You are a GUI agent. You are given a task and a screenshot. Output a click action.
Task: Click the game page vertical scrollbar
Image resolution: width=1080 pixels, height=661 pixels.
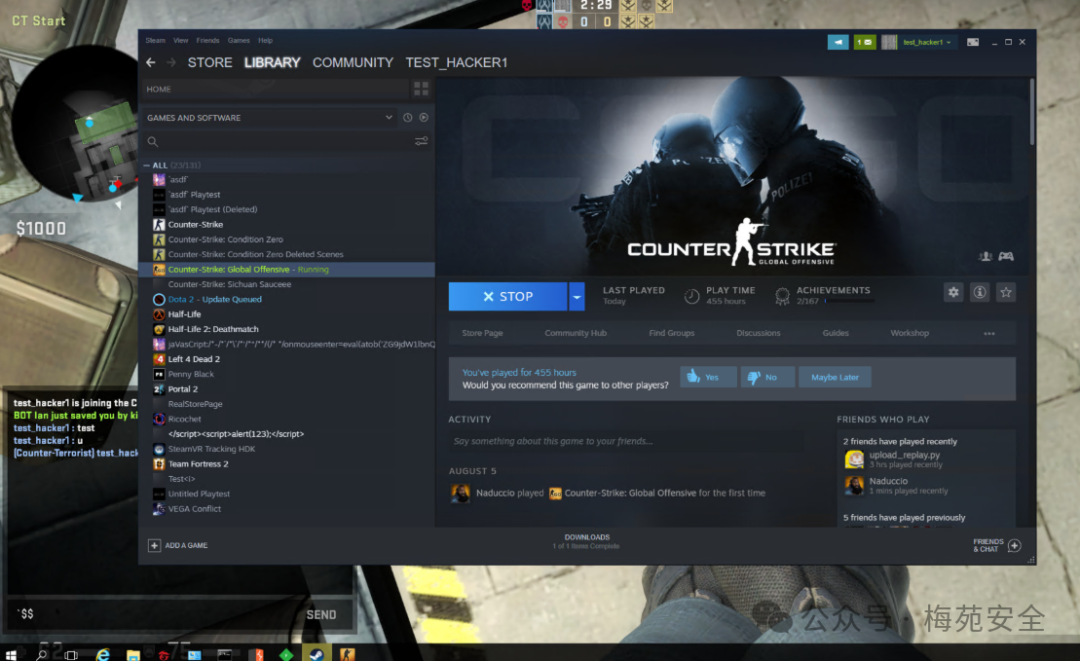(x=1031, y=112)
